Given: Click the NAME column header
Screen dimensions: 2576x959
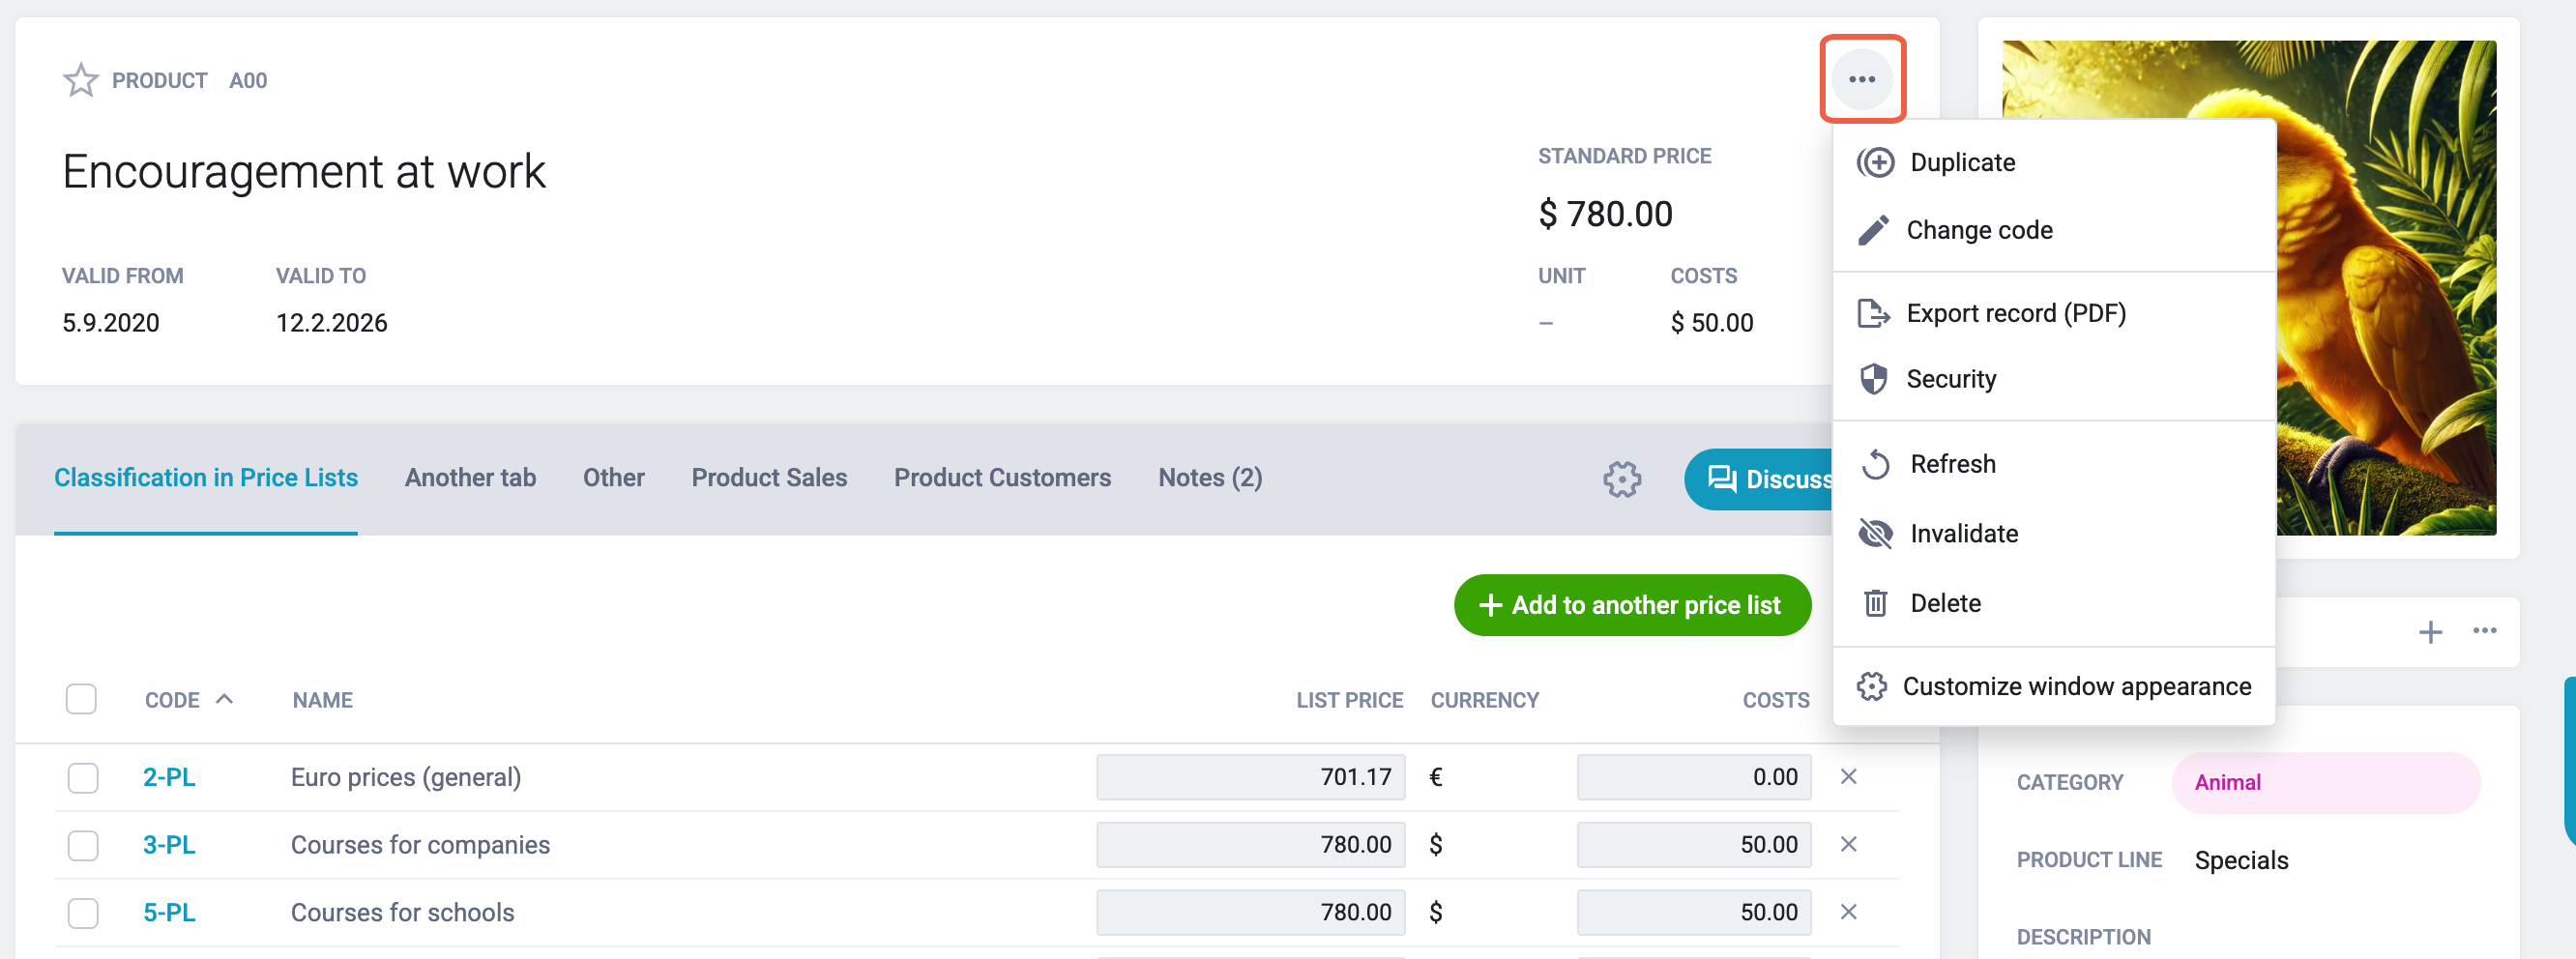Looking at the screenshot, I should click(x=322, y=700).
